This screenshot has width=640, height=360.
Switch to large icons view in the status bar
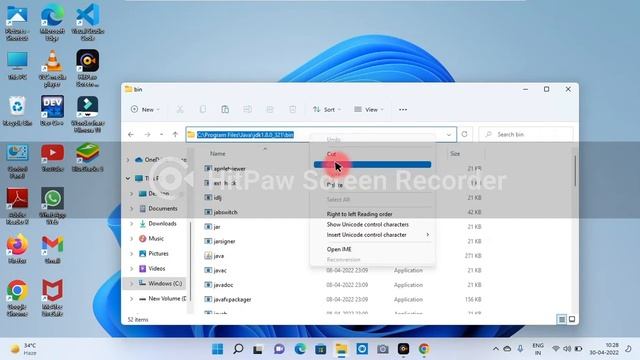(572, 319)
